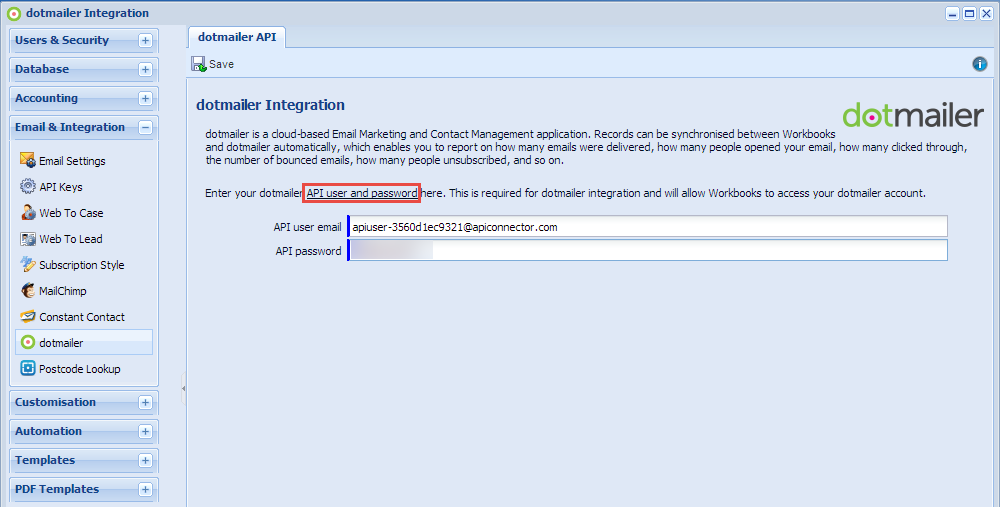Click the Email Settings icon in sidebar
1000x507 pixels.
[27, 160]
